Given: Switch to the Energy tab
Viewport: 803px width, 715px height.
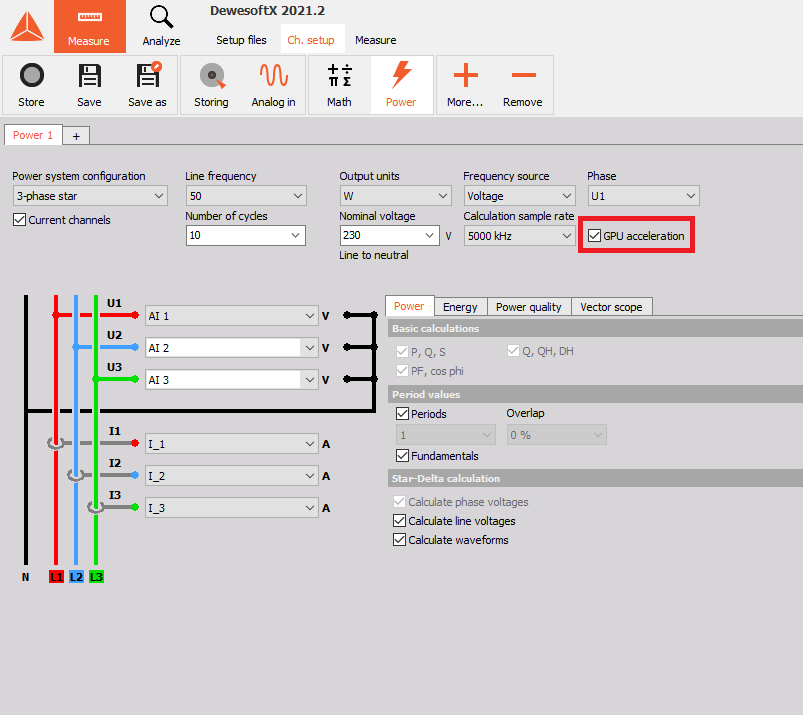Looking at the screenshot, I should (460, 307).
